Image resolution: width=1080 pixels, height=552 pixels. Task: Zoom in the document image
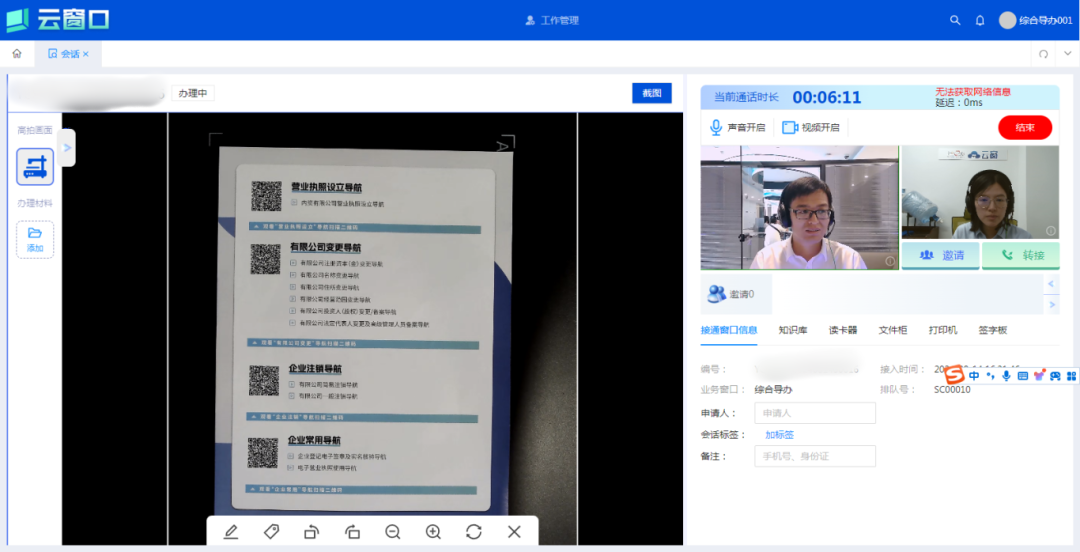click(433, 531)
